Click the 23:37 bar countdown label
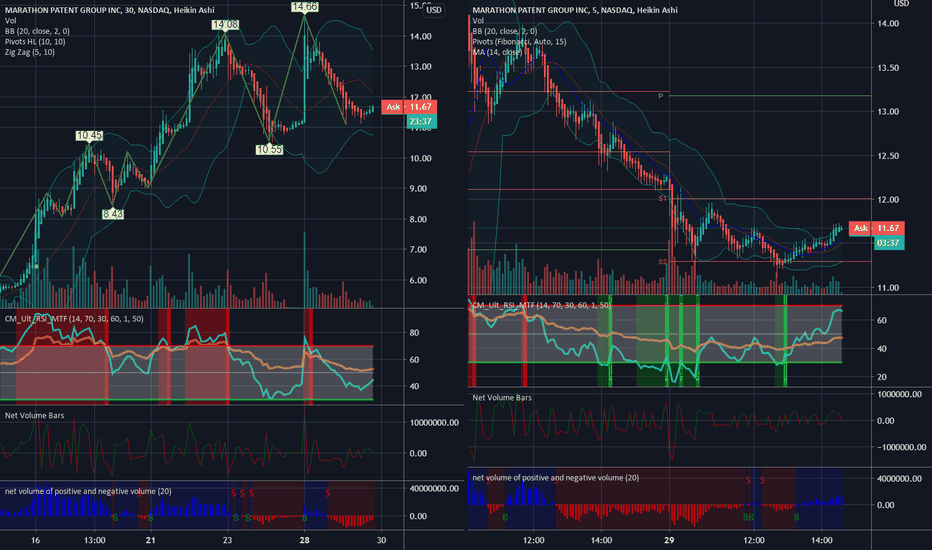Screen dimensions: 932x550 click(421, 121)
